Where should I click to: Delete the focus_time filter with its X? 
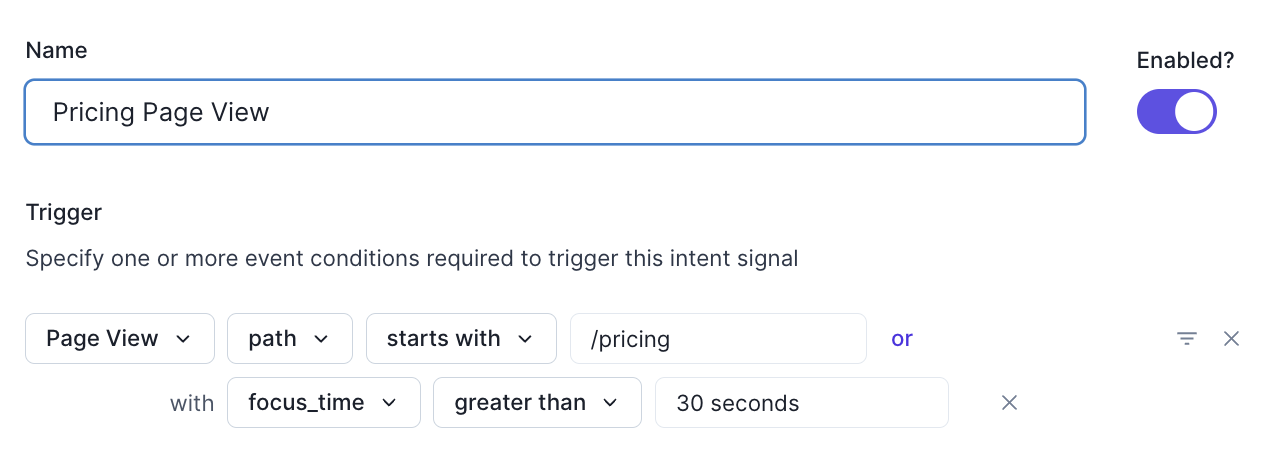coord(1010,403)
